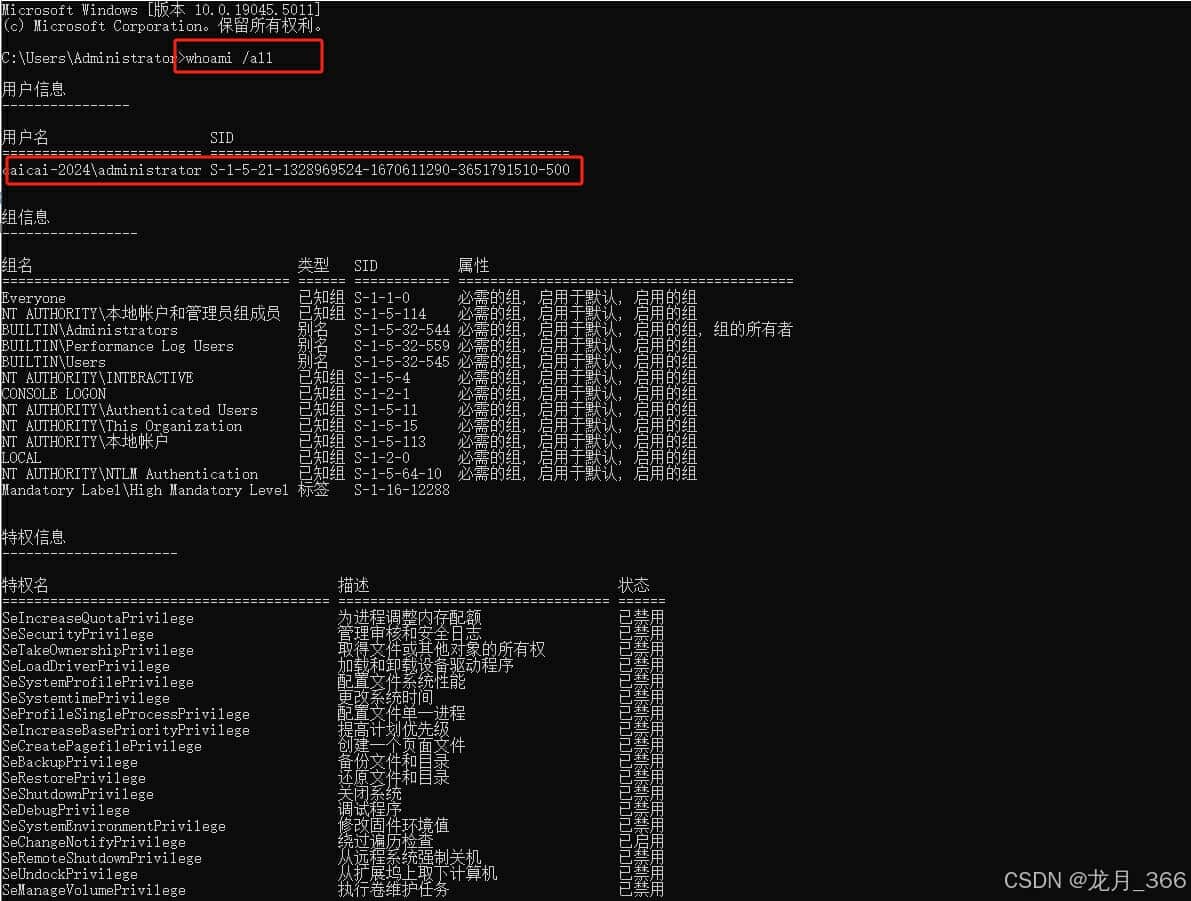Click the SeTakeOwnershipPrivilege entry
The width and height of the screenshot is (1191, 901).
[x=97, y=650]
